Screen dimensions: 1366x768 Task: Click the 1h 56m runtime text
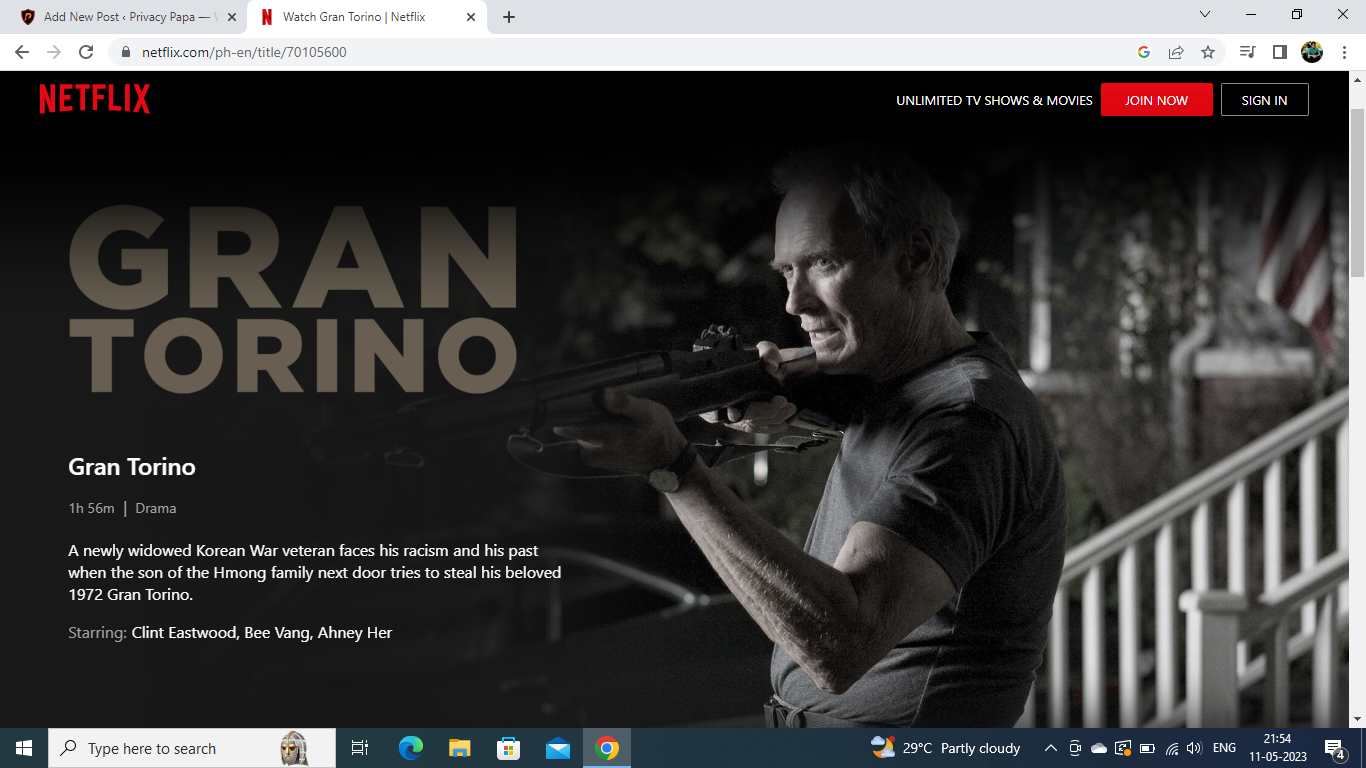coord(91,508)
